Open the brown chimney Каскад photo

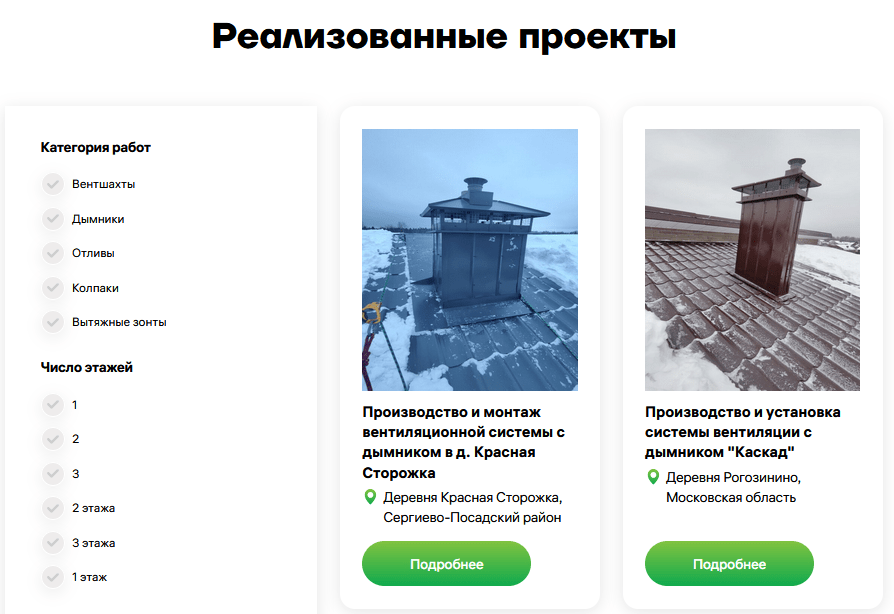(752, 260)
